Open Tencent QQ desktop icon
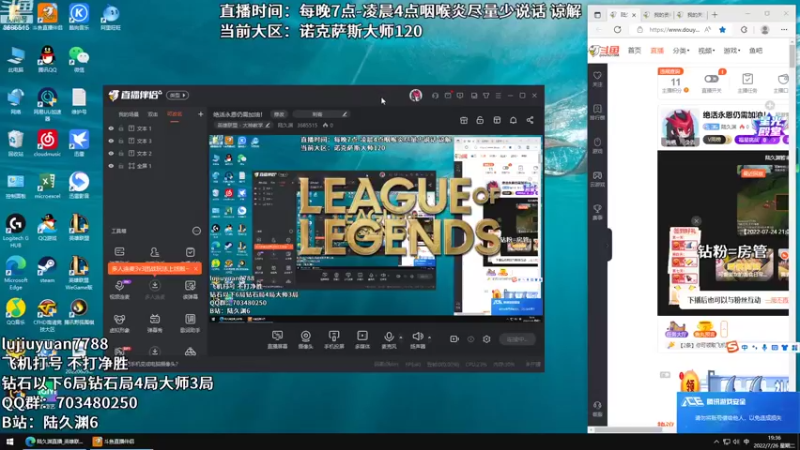800x450 pixels. (47, 60)
